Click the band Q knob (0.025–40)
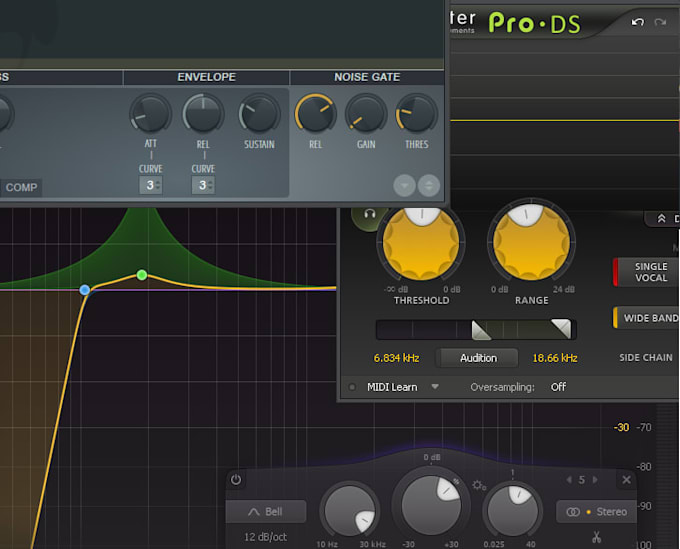This screenshot has width=680, height=549. (513, 510)
